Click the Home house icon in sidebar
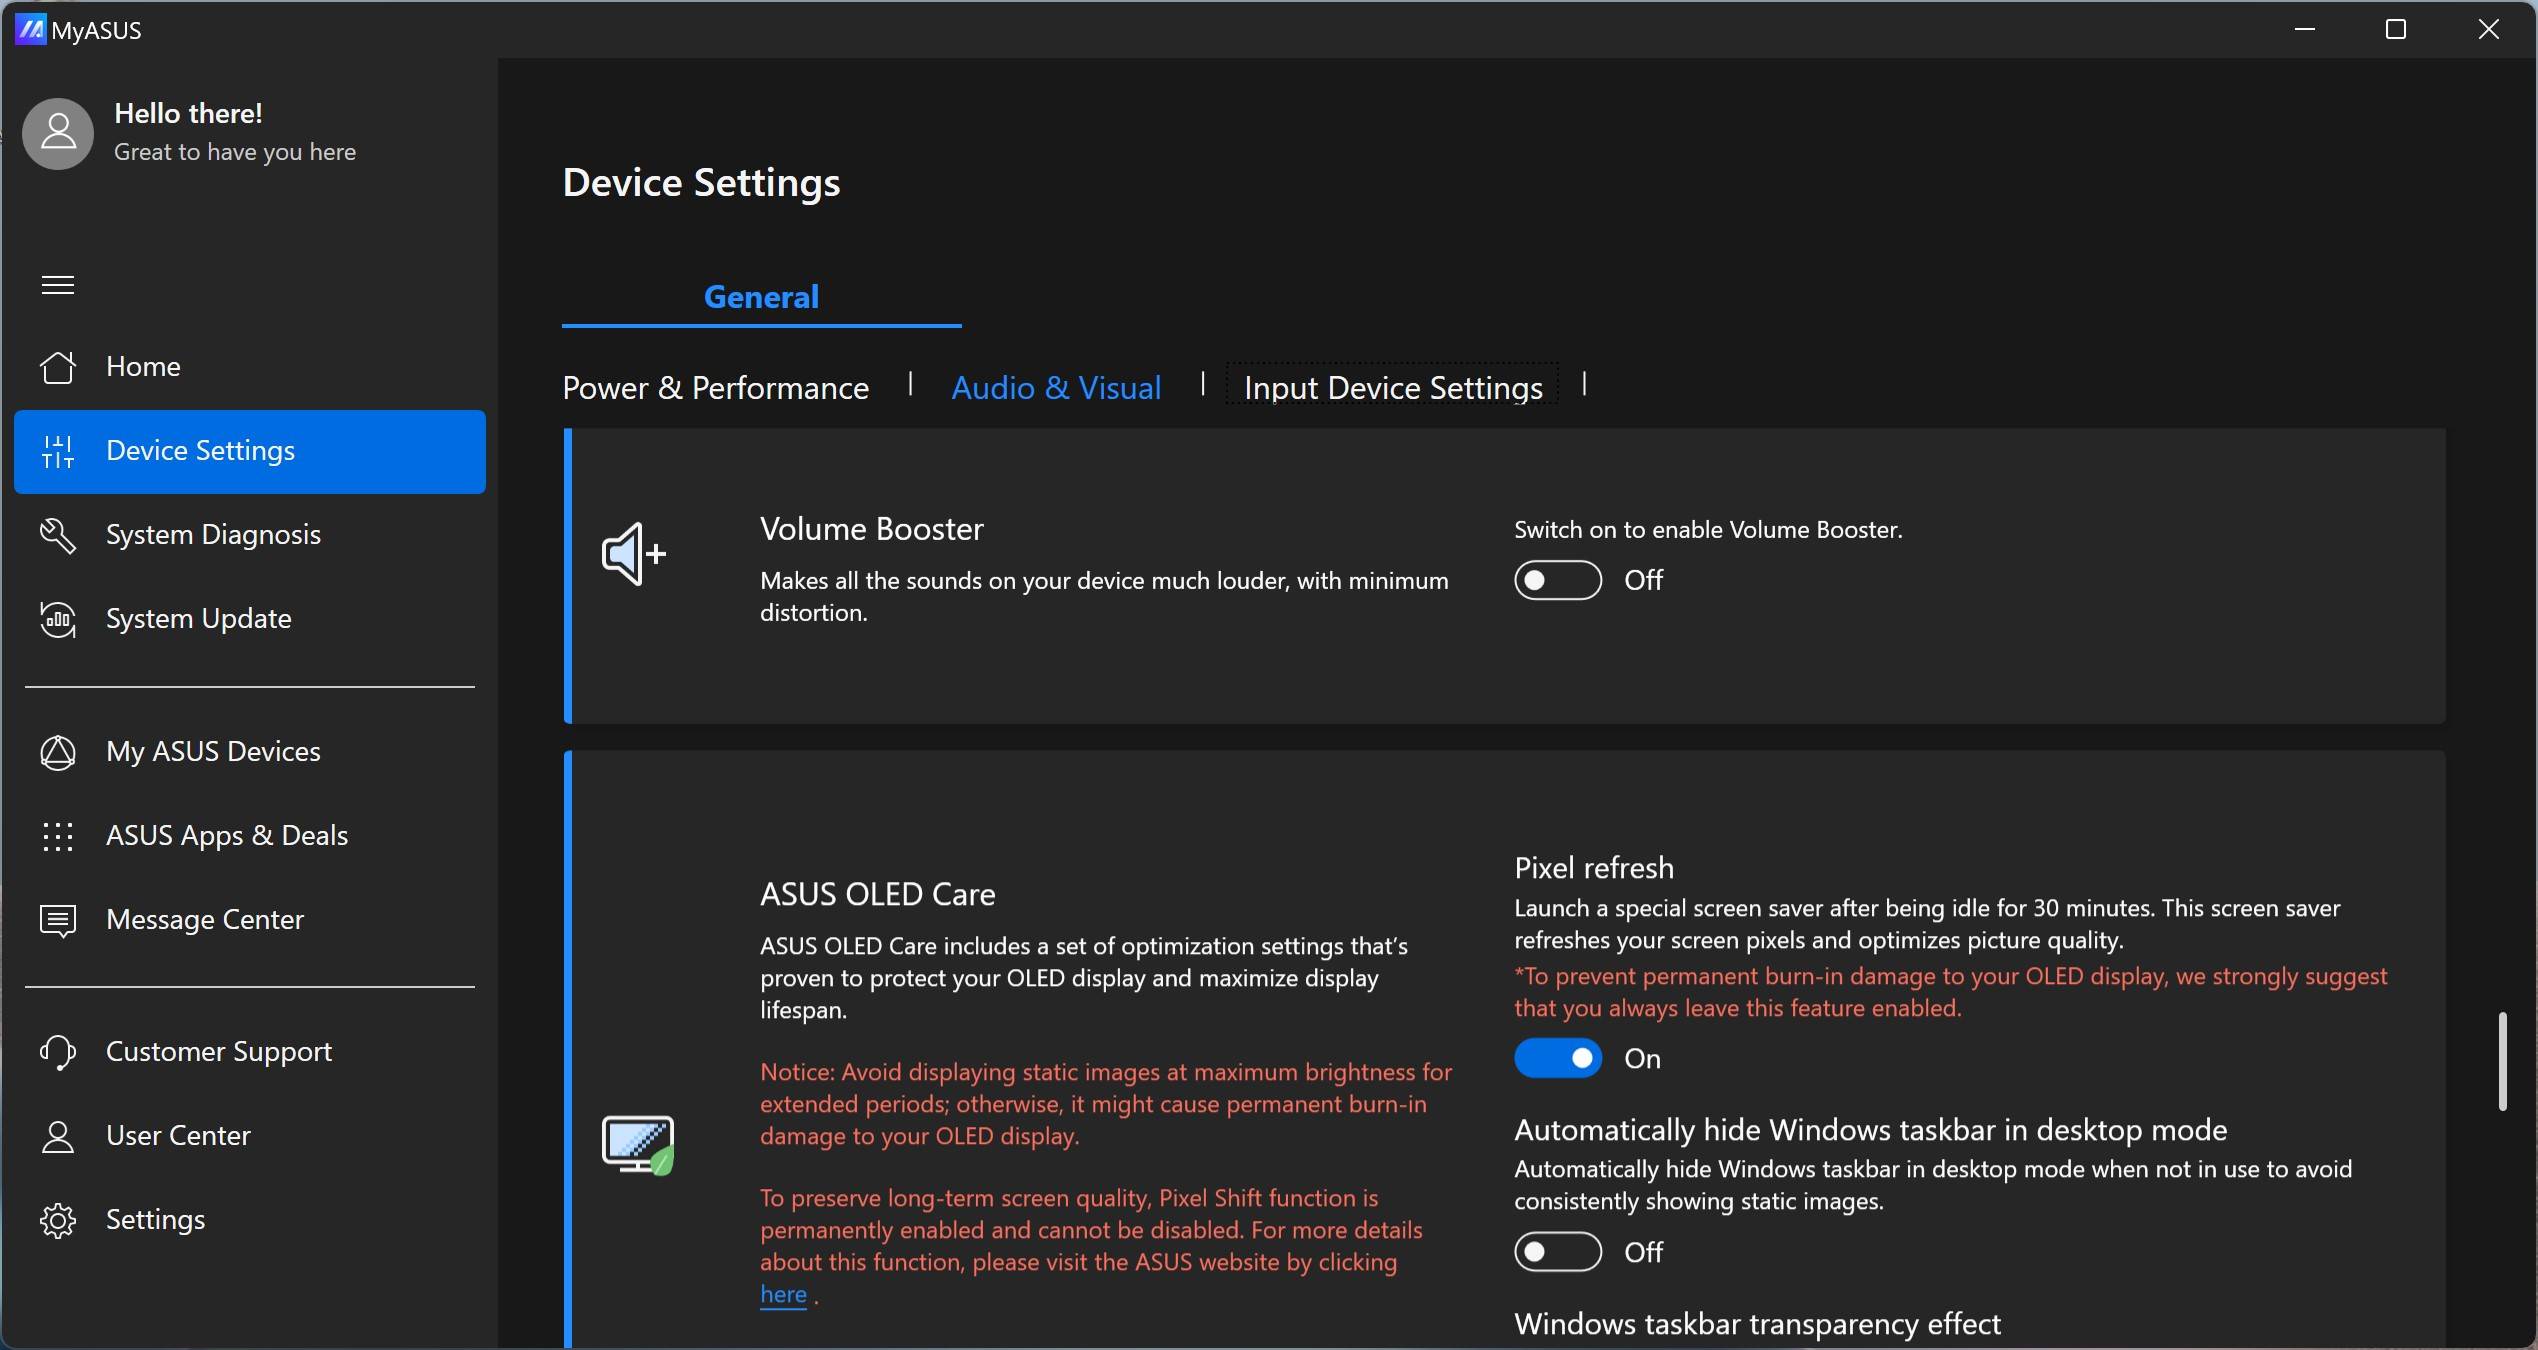Viewport: 2538px width, 1350px height. point(58,367)
